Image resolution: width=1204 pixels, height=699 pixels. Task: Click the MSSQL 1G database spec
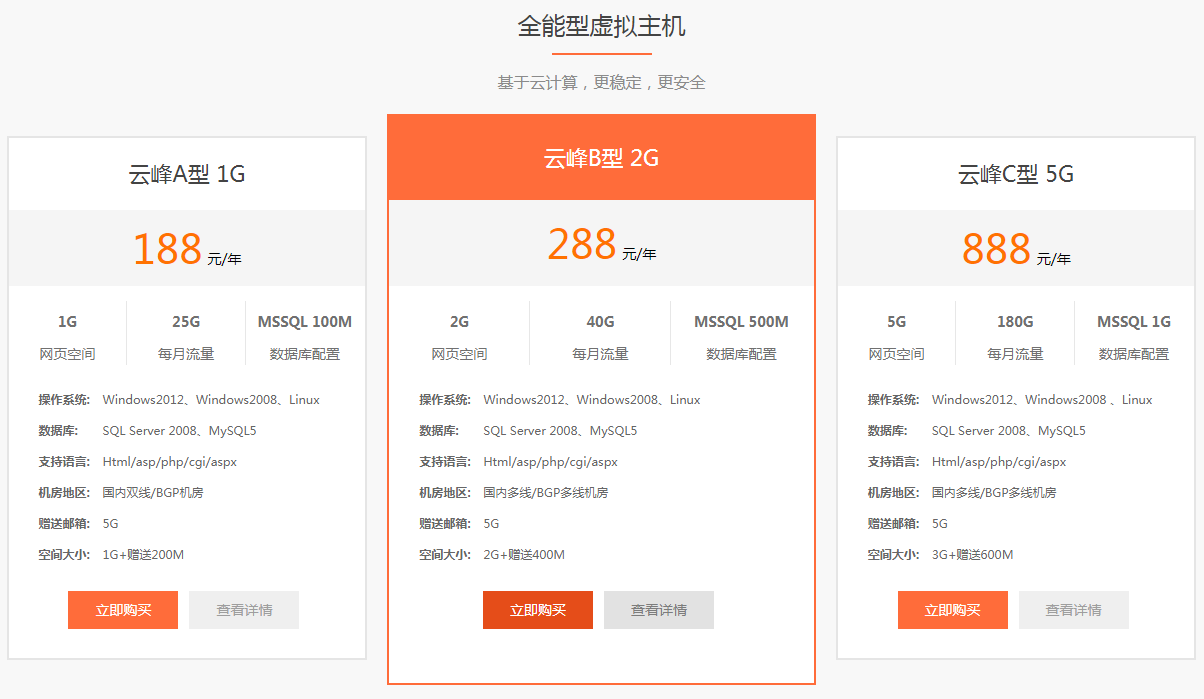tap(1133, 322)
